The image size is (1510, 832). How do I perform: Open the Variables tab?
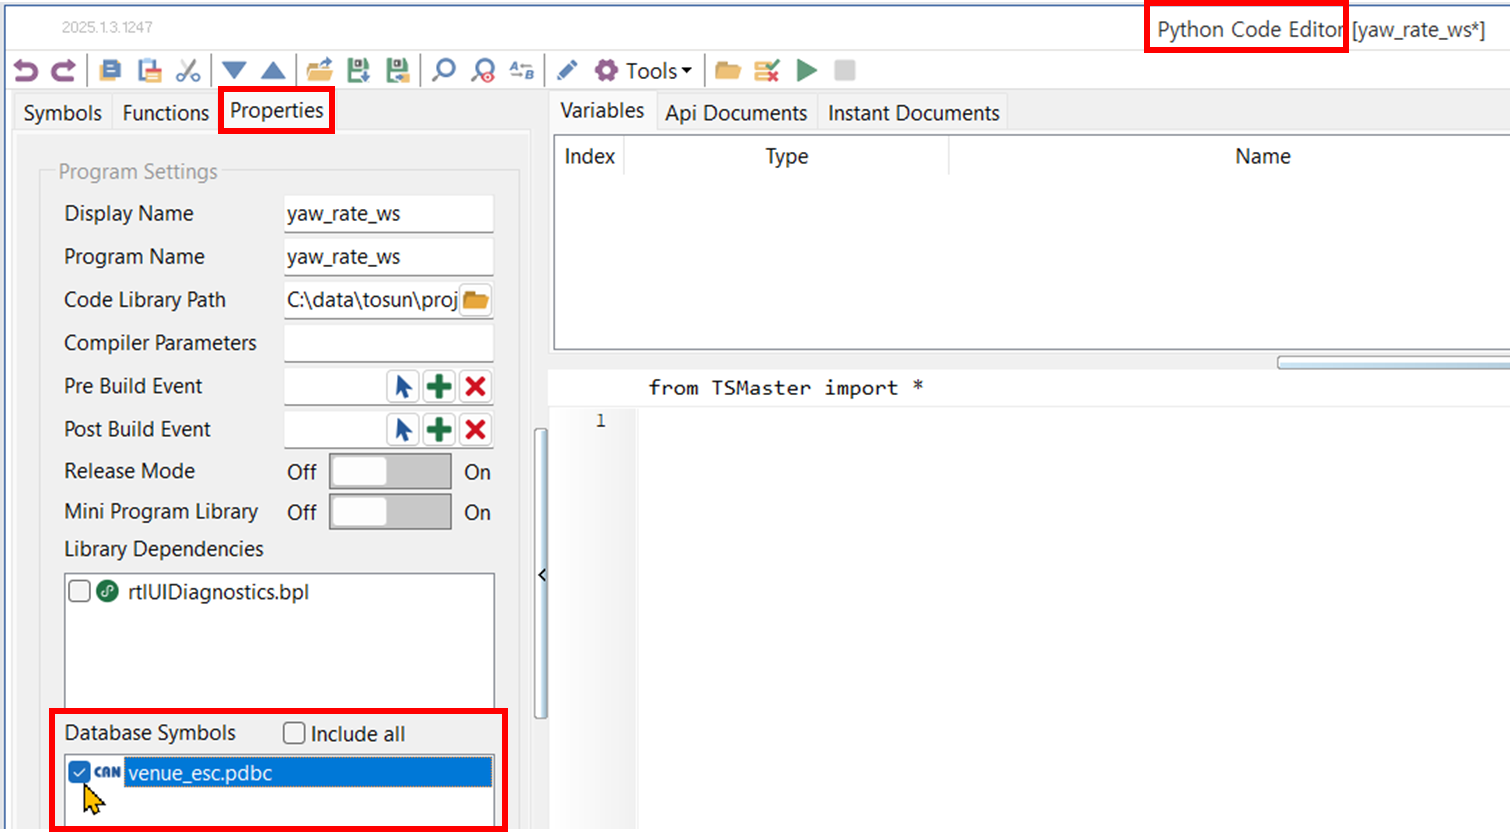click(x=602, y=110)
